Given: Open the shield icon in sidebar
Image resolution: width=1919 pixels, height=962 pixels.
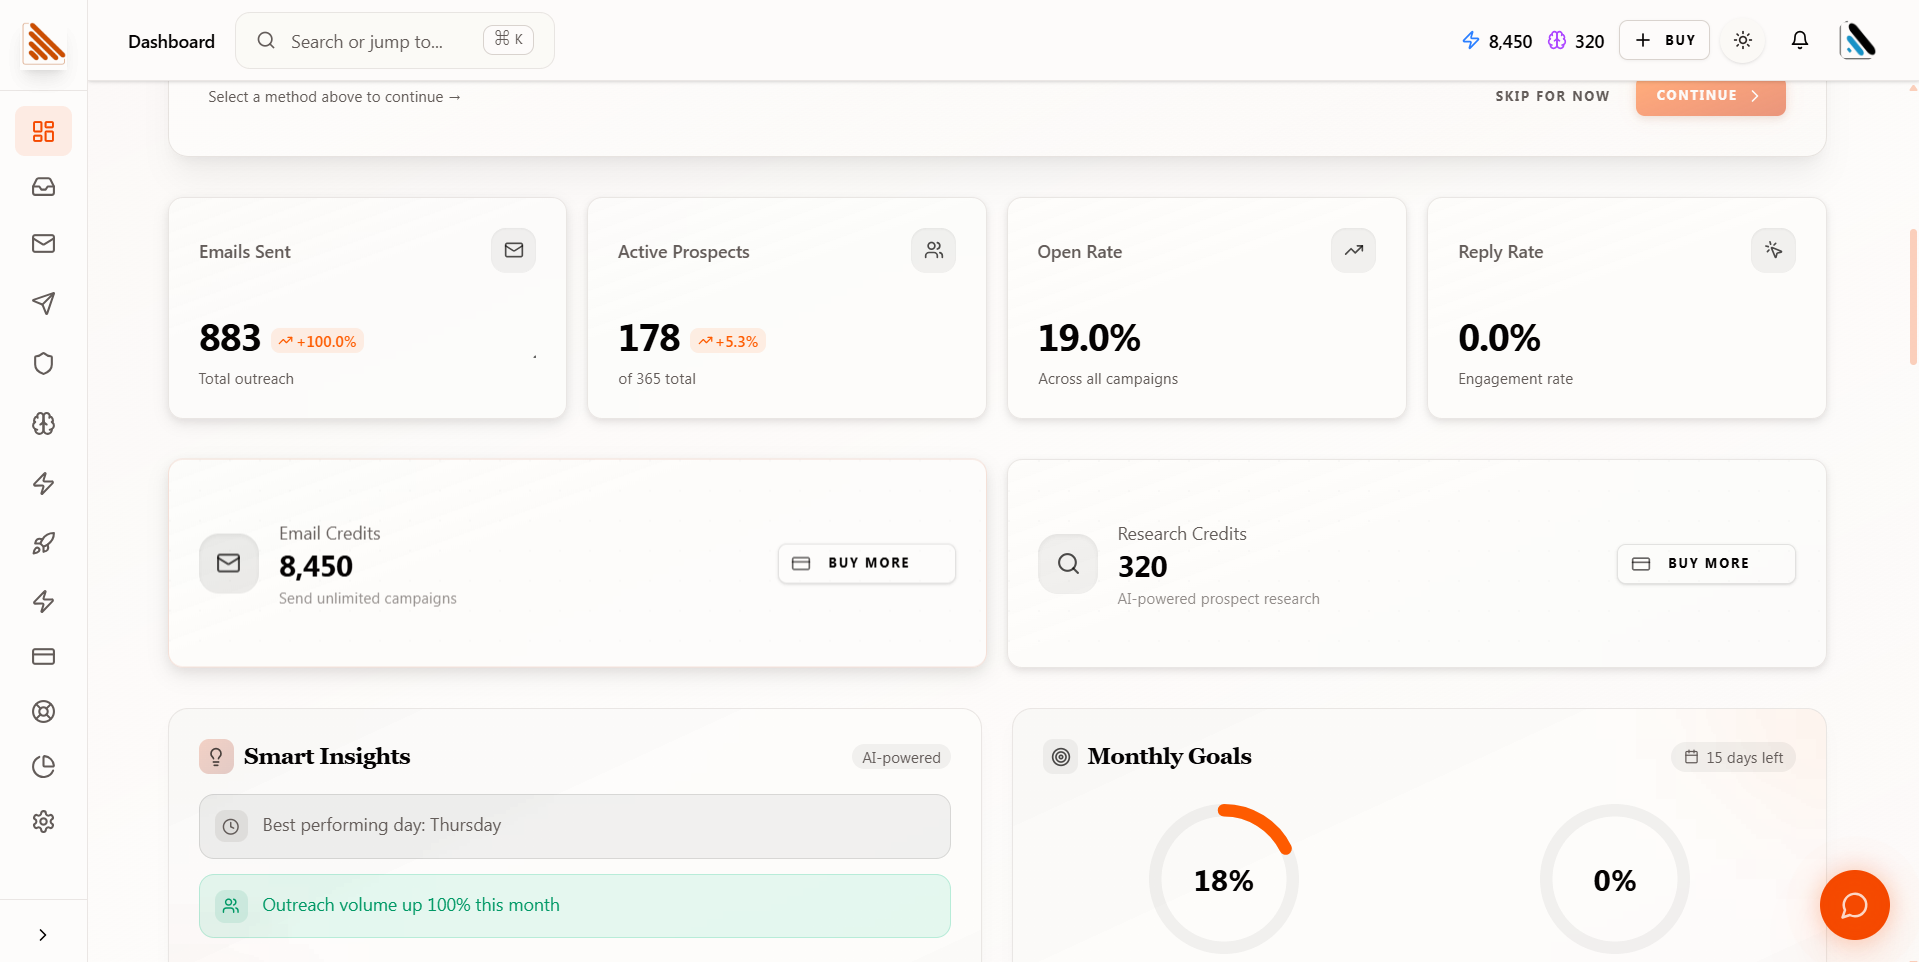Looking at the screenshot, I should click(43, 363).
